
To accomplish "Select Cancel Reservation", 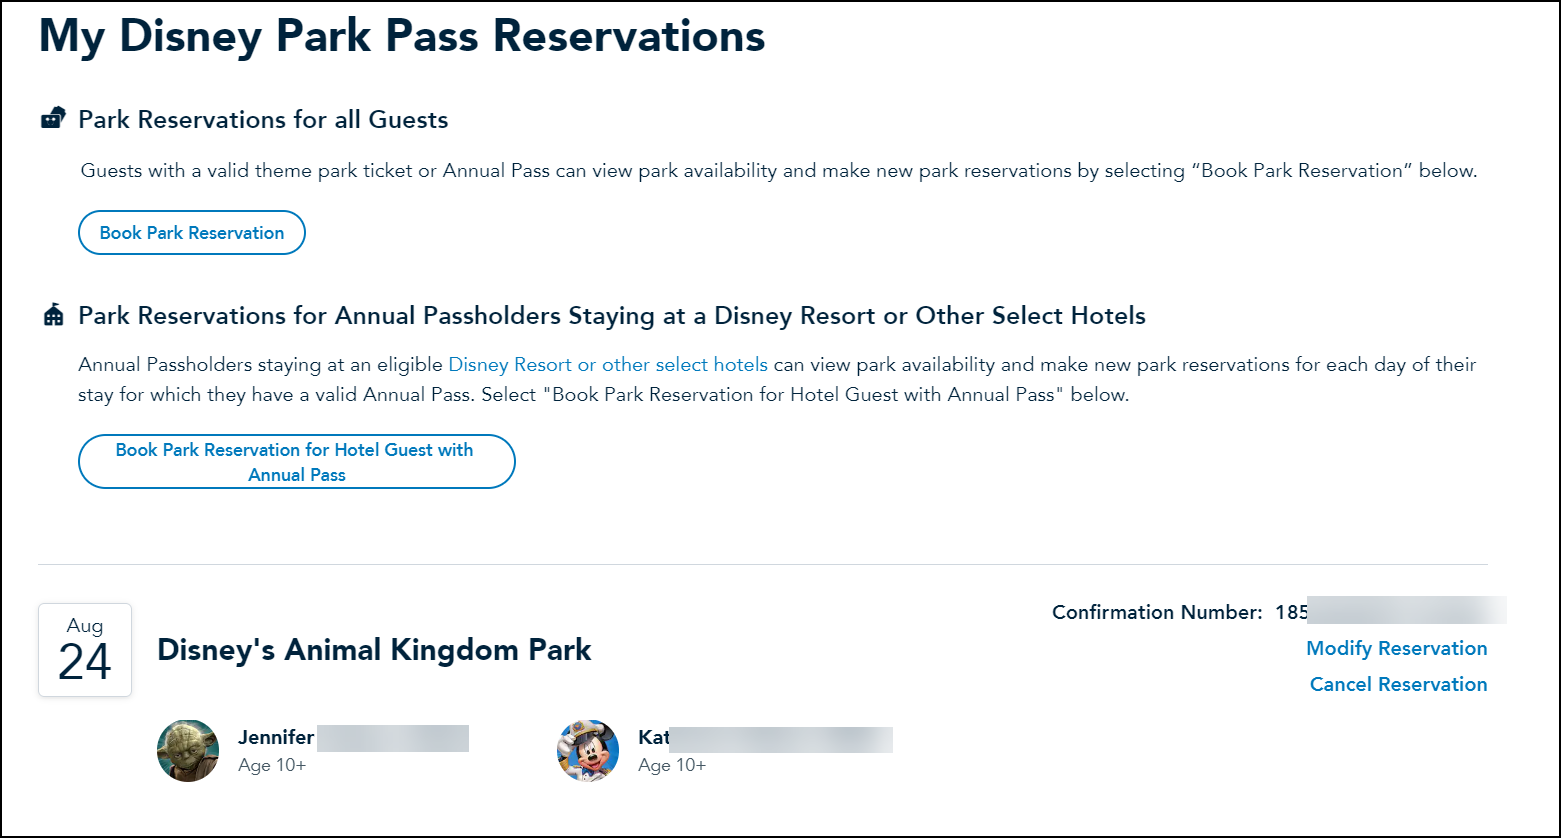I will [1398, 684].
